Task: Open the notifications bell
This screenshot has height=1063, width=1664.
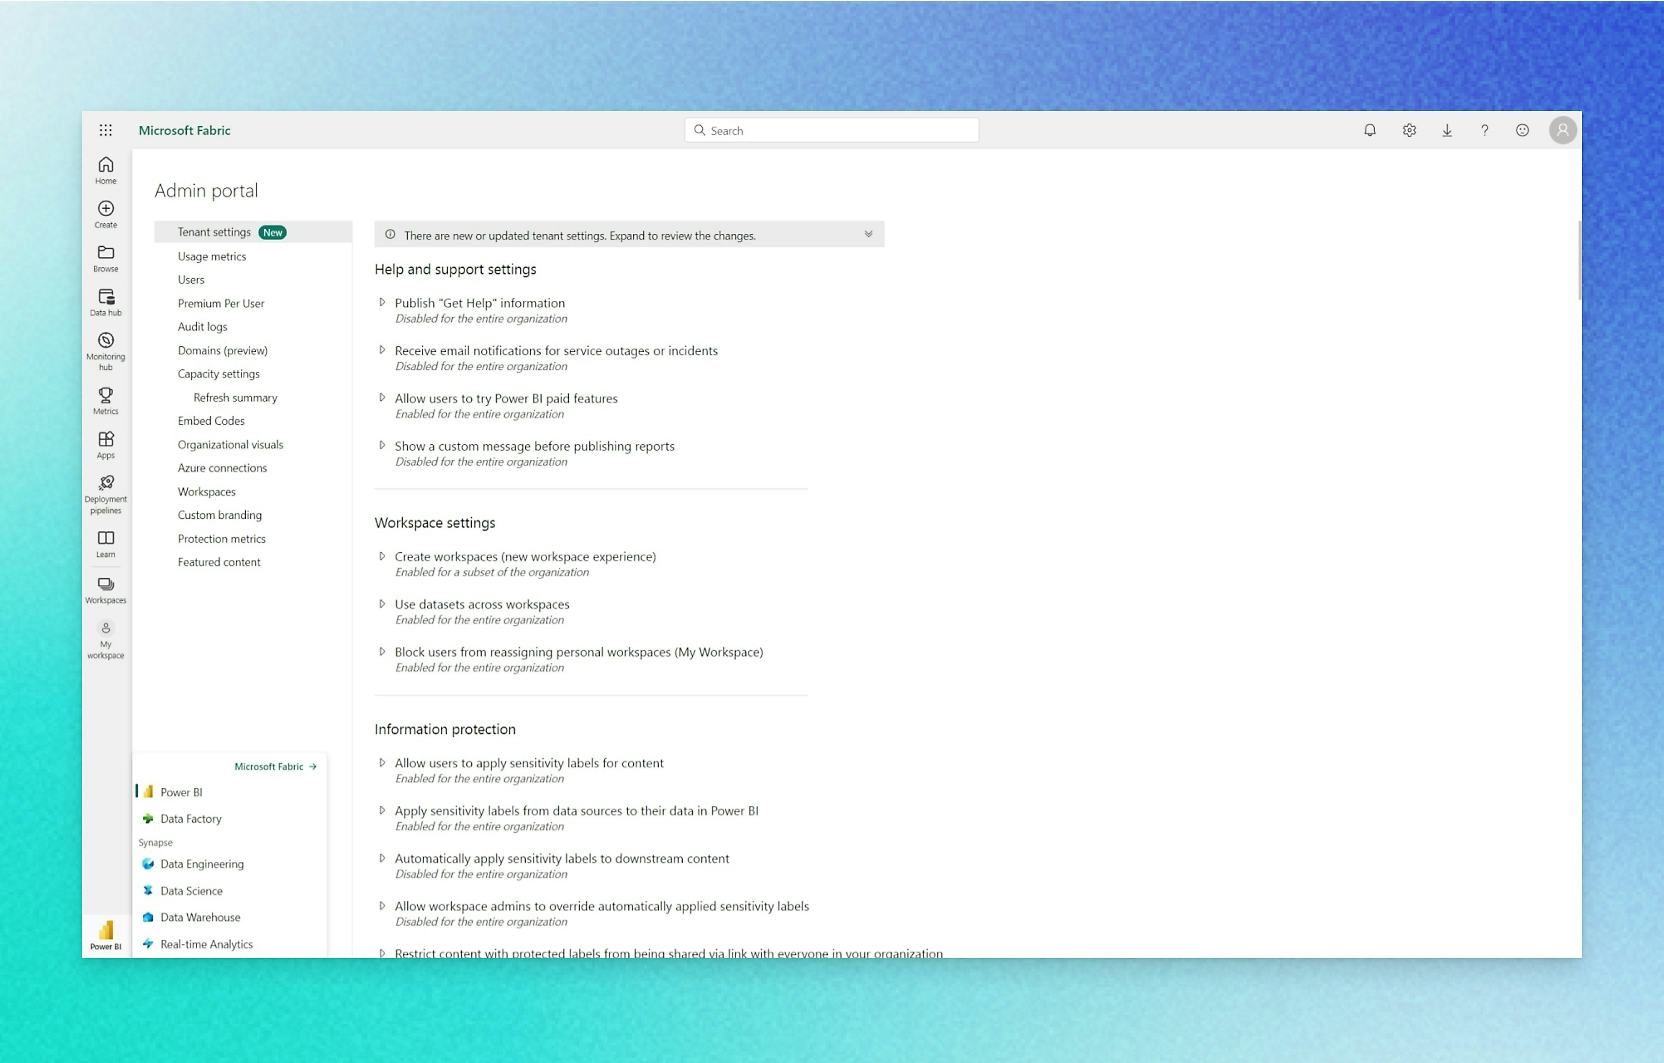Action: (1369, 130)
